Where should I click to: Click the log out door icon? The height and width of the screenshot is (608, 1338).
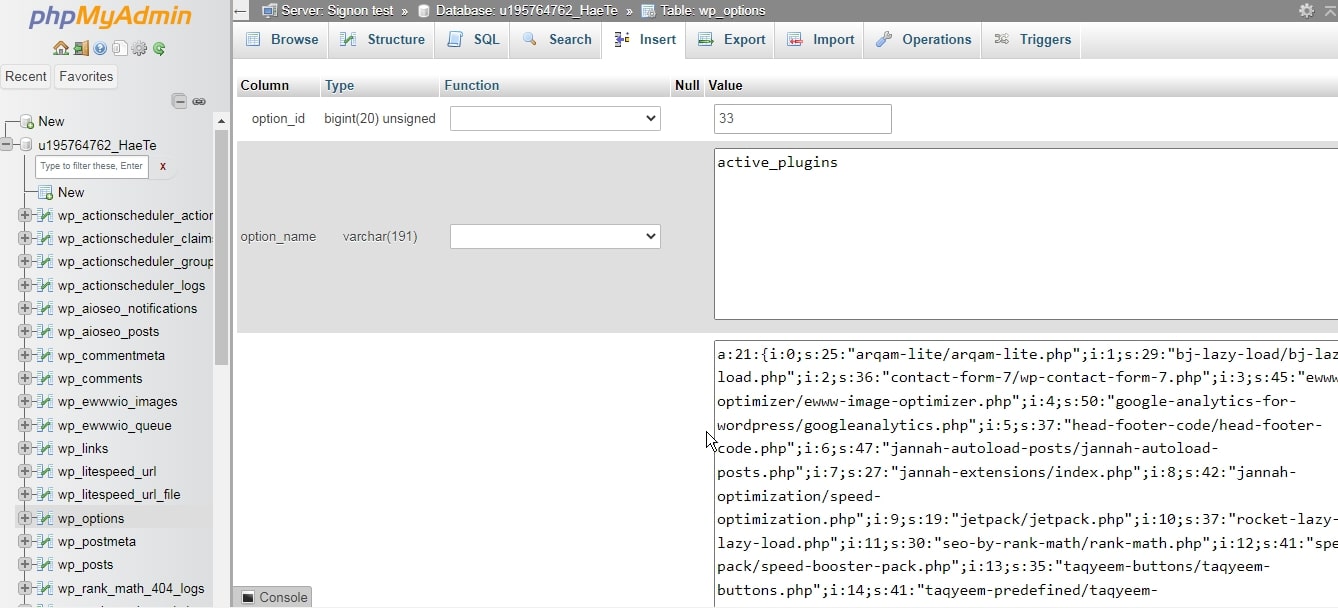click(x=80, y=48)
